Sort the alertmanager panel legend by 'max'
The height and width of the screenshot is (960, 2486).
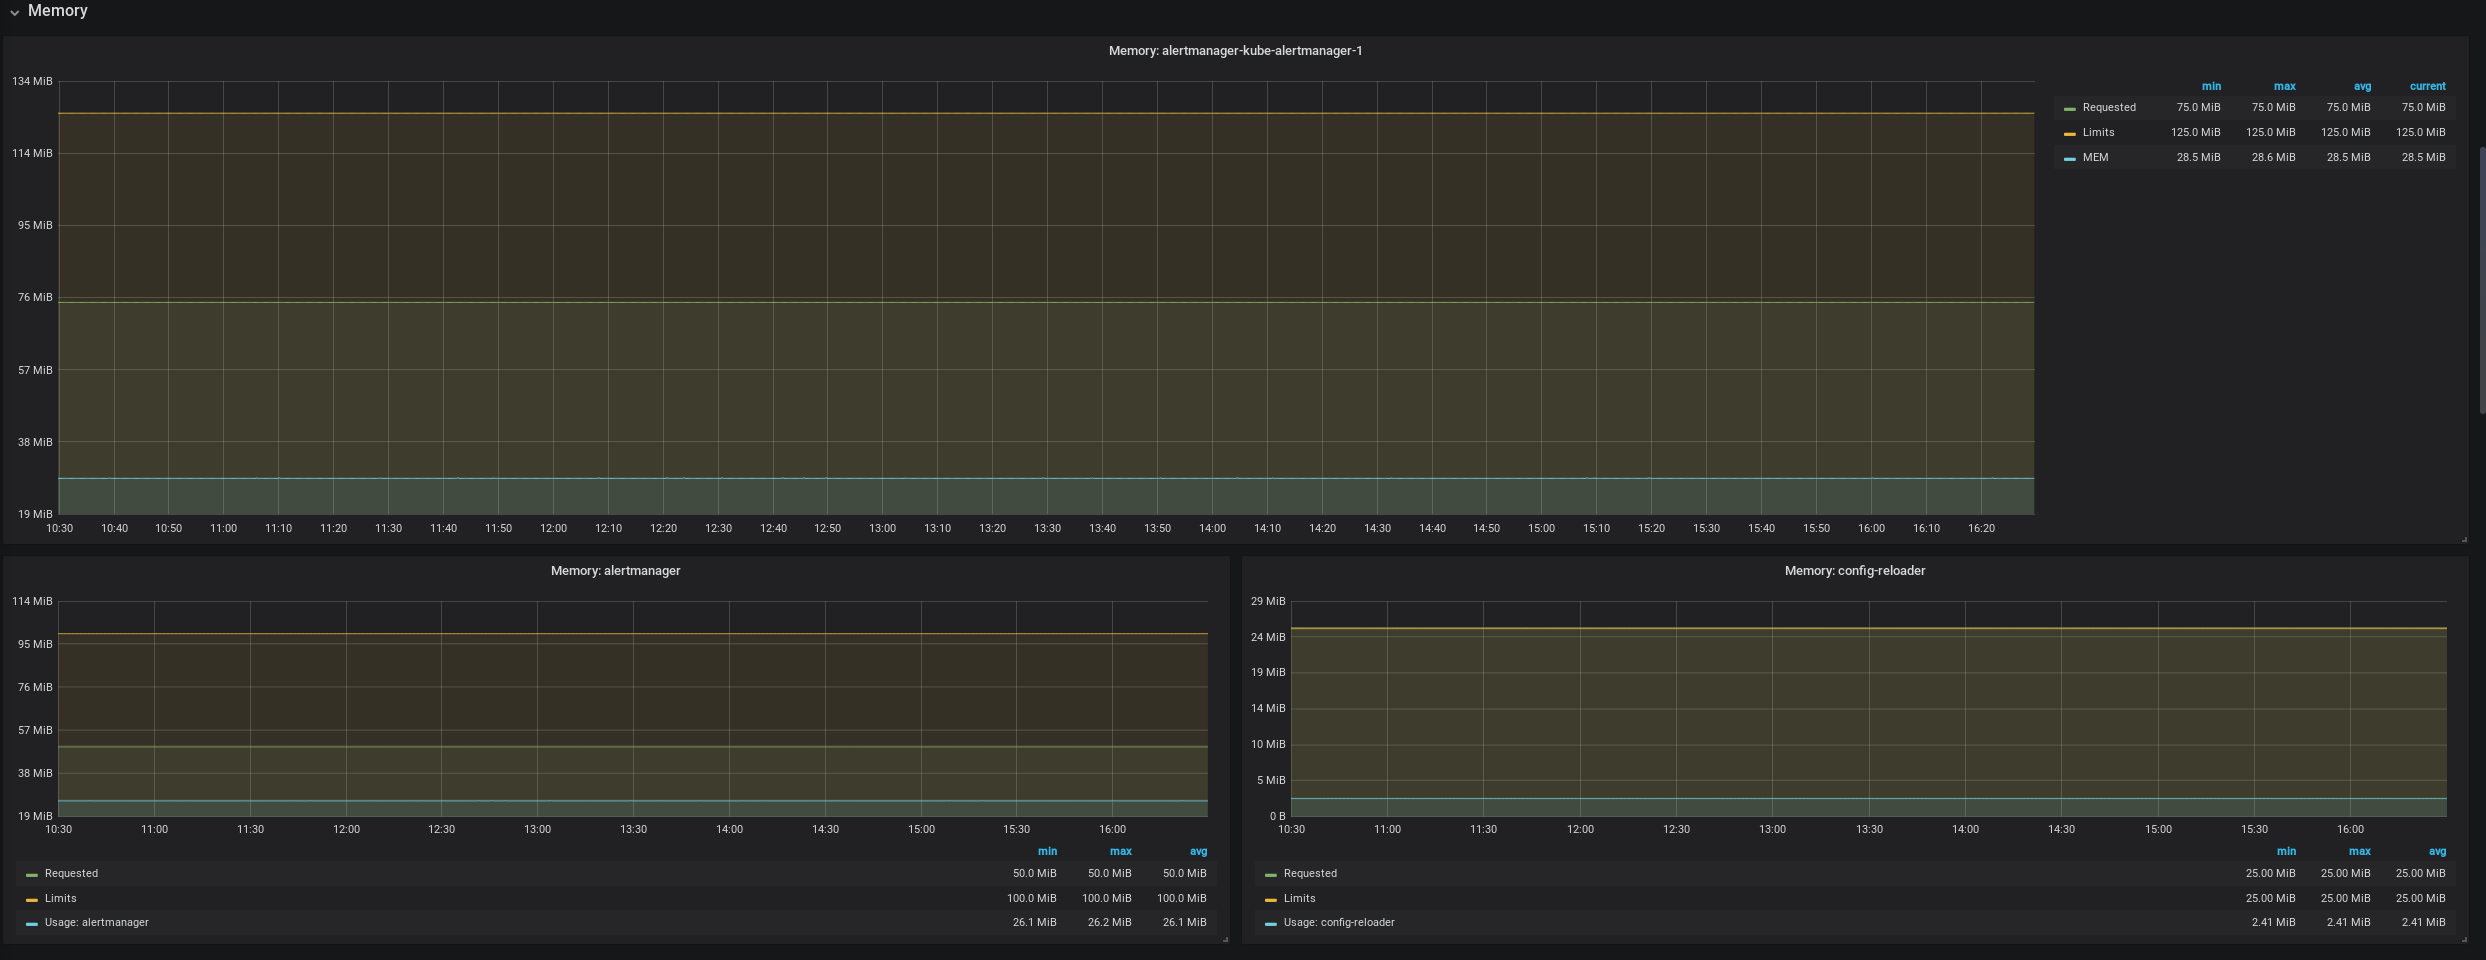[1120, 852]
